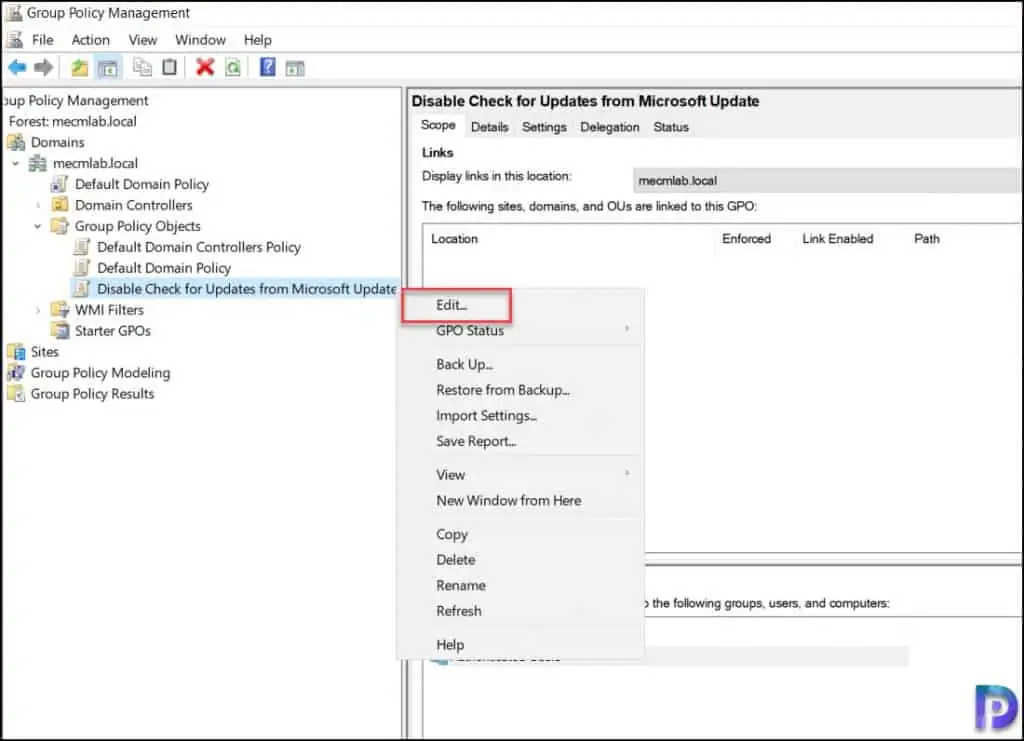This screenshot has width=1024, height=741.
Task: Click the Domains node icon
Action: click(16, 142)
